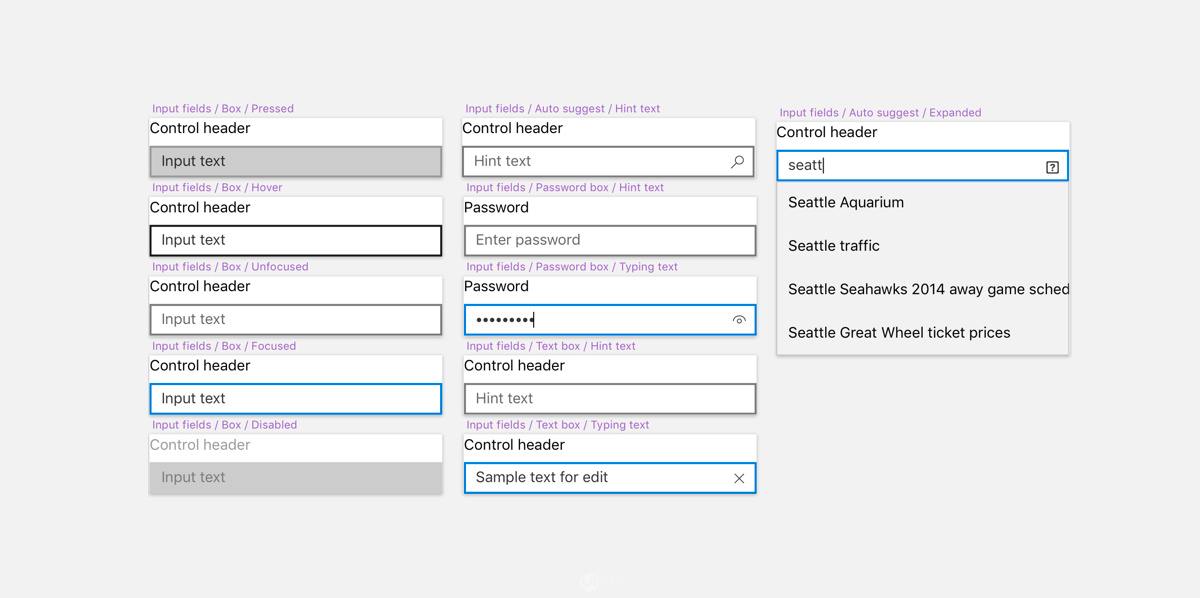Click the black-bordered hover Input text box
This screenshot has width=1200, height=598.
coord(296,240)
